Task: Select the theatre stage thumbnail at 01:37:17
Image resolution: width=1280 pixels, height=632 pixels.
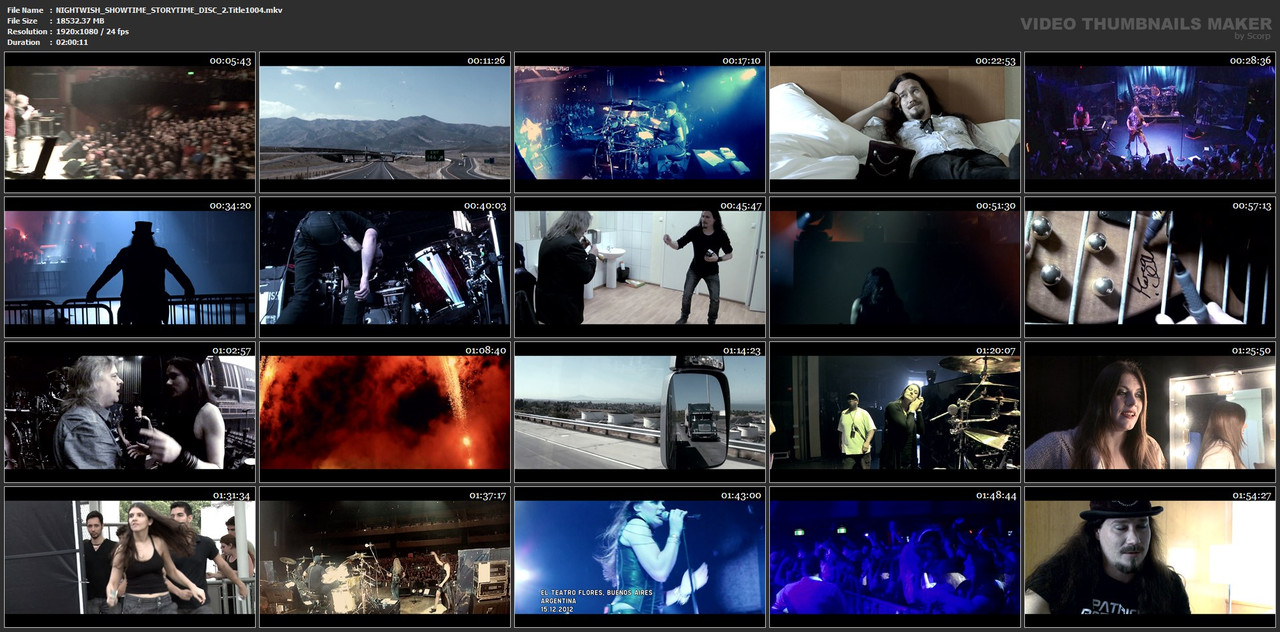Action: (x=385, y=557)
